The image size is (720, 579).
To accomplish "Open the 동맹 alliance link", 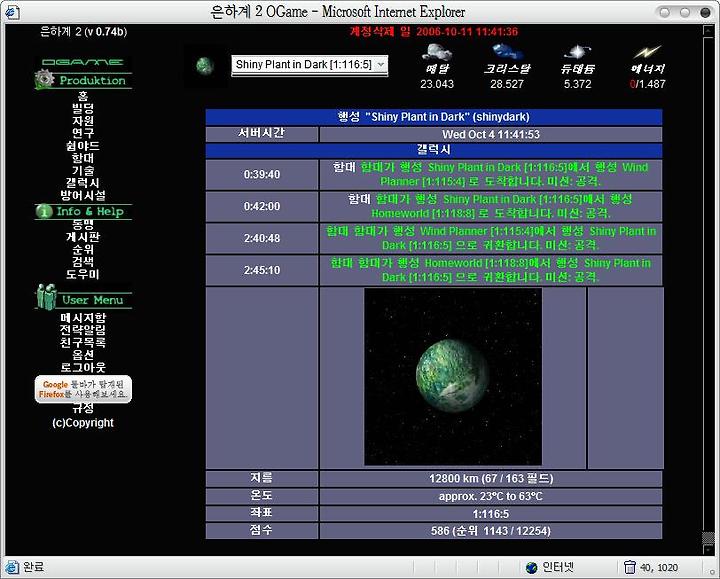I will tap(83, 225).
